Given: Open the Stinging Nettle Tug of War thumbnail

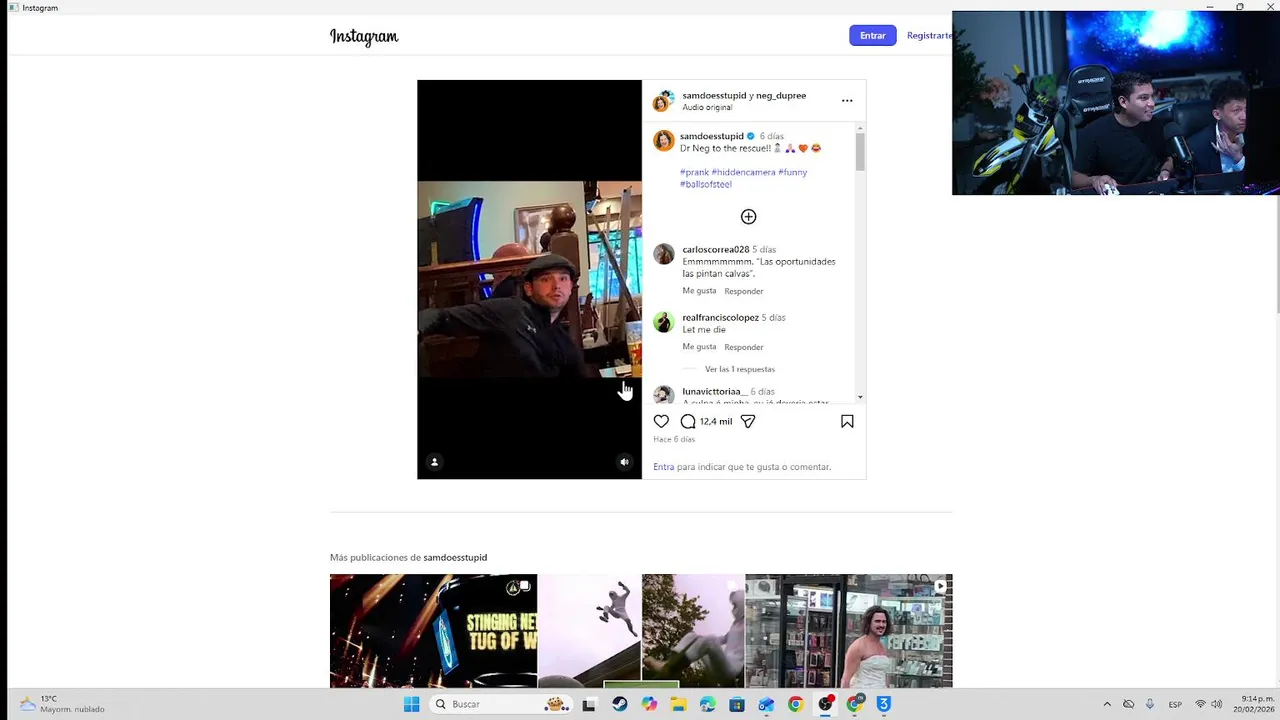Looking at the screenshot, I should coord(433,631).
